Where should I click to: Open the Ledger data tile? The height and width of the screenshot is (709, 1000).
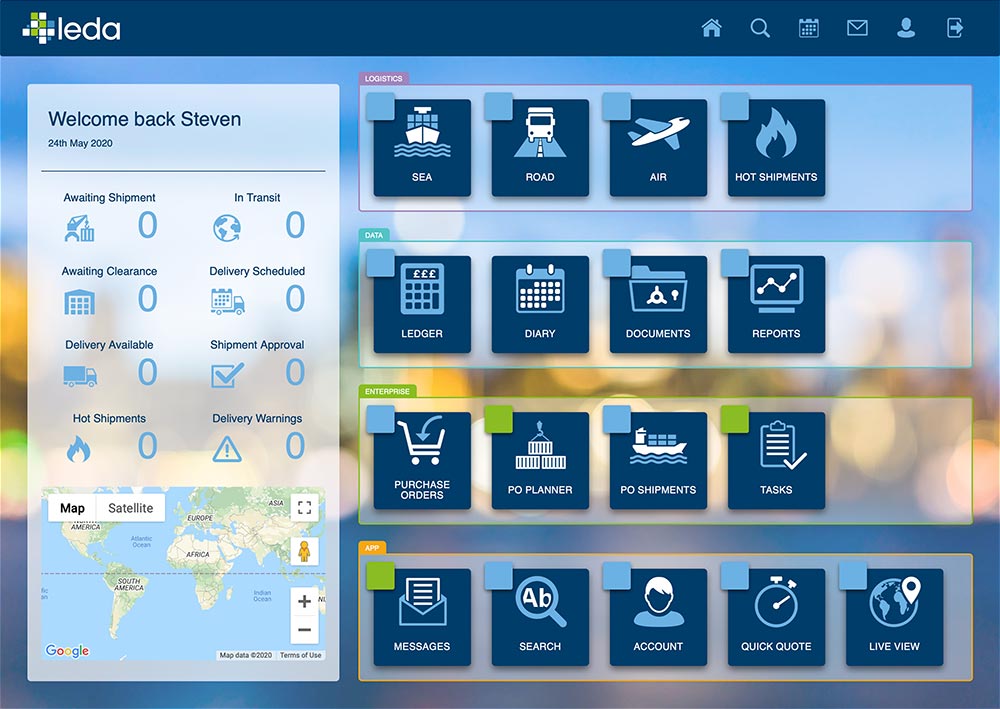pyautogui.click(x=422, y=305)
